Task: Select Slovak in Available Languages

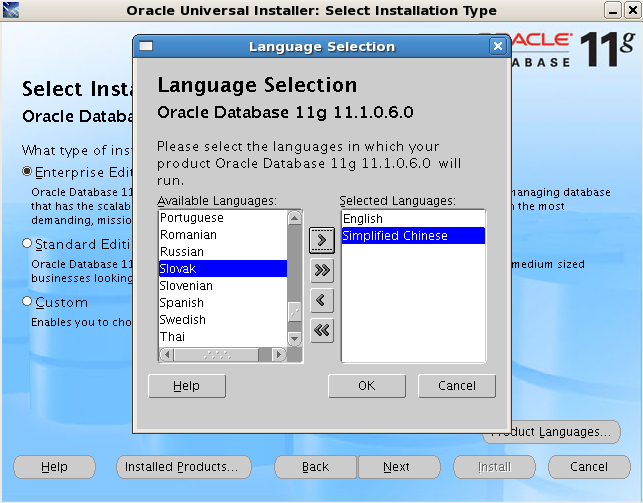Action: point(223,269)
